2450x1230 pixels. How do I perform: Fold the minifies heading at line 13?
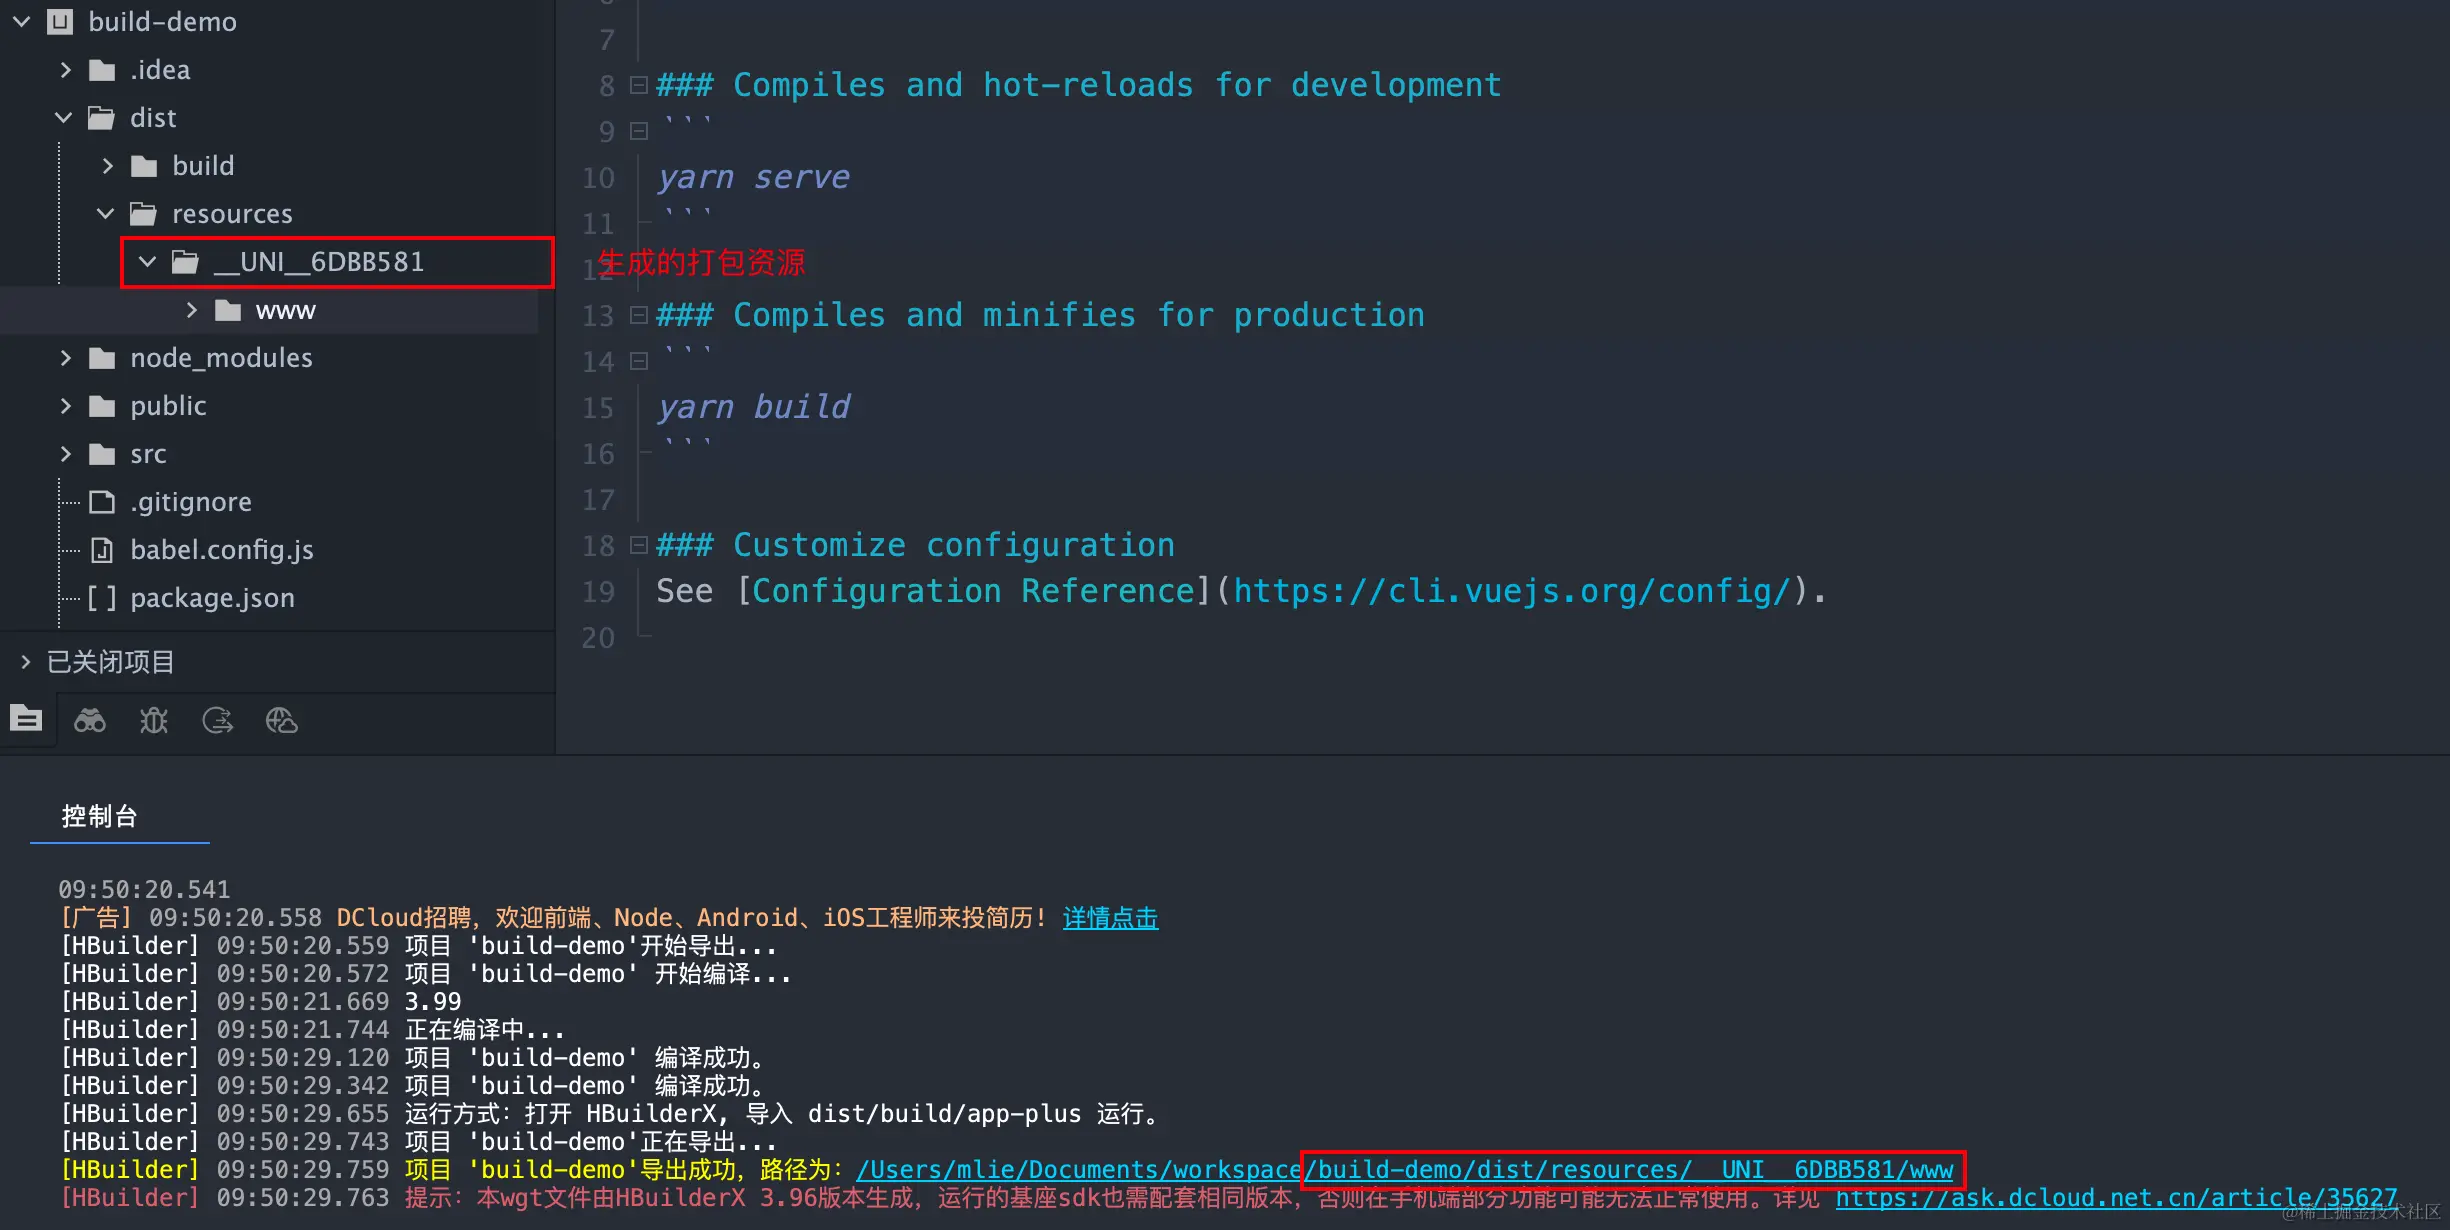click(639, 315)
